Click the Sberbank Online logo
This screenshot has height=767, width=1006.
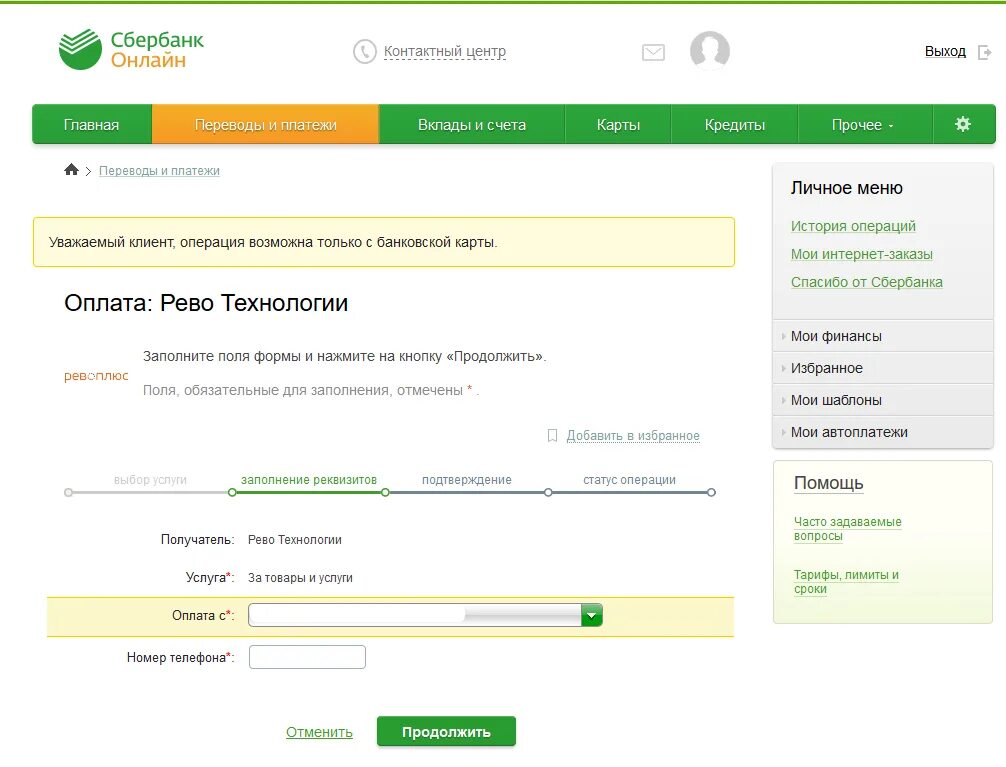(x=131, y=49)
